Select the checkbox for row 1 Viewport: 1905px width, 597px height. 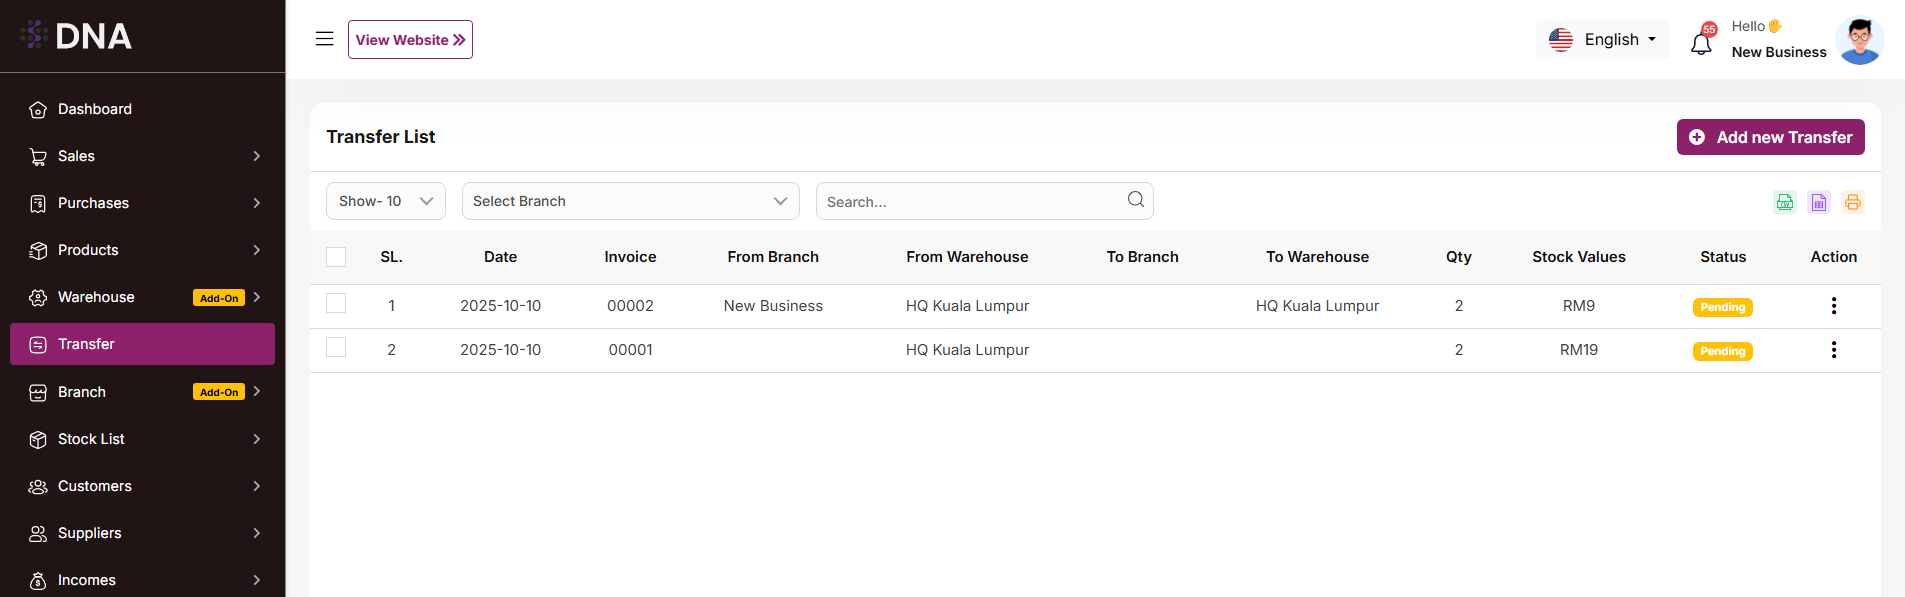click(x=336, y=303)
